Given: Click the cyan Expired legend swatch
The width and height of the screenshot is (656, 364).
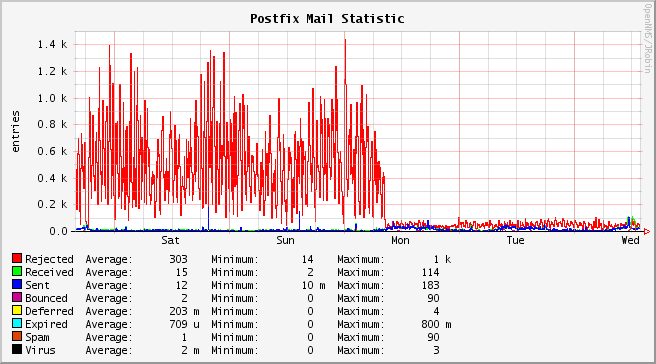Looking at the screenshot, I should (17, 323).
